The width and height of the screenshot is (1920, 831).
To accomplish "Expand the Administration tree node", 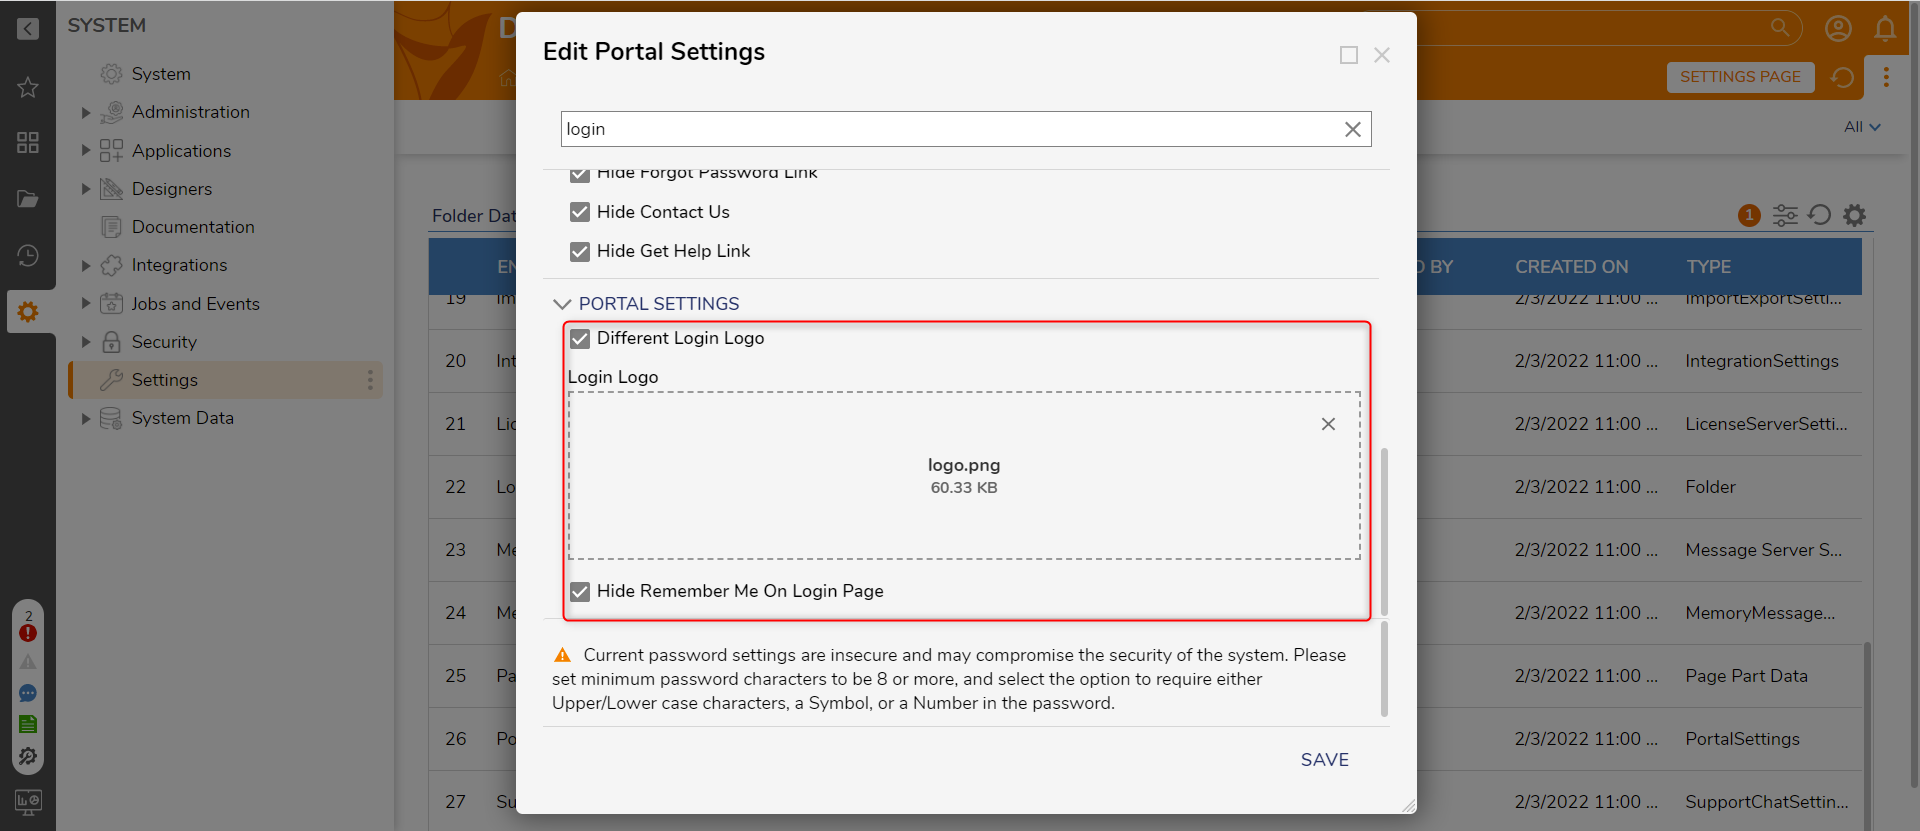I will [x=86, y=112].
